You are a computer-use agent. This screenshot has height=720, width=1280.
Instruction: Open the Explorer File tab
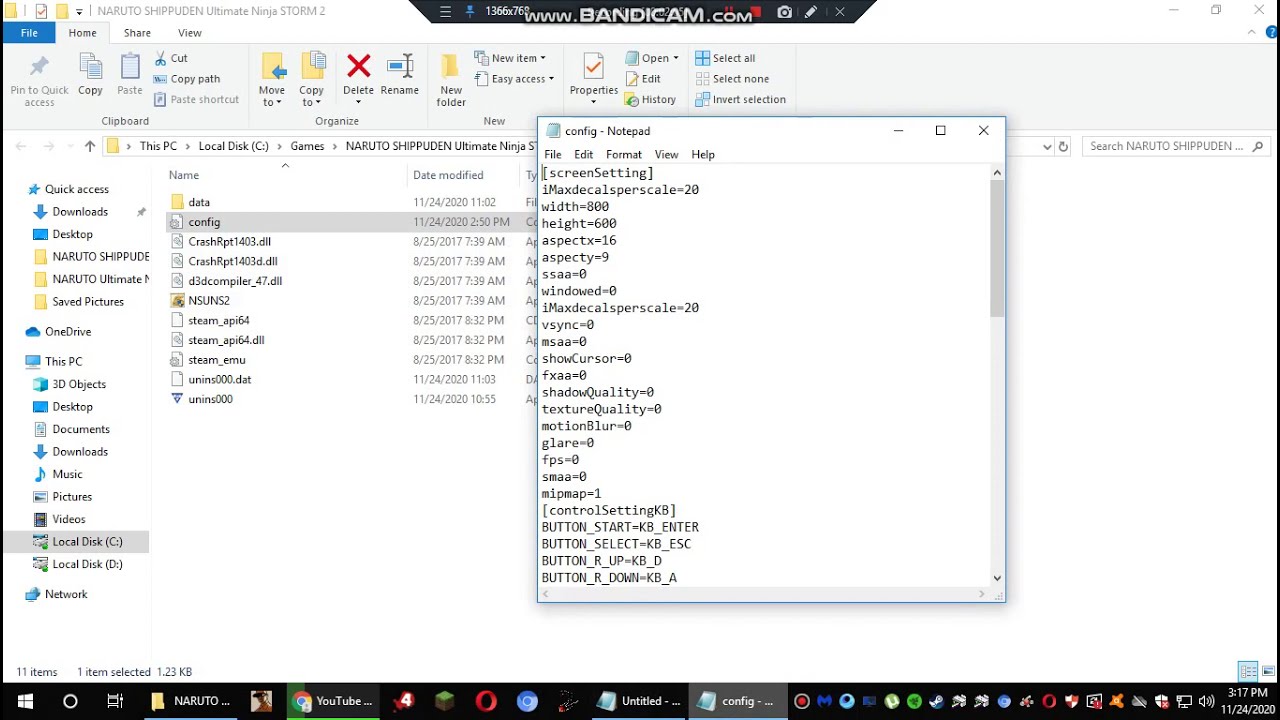[x=29, y=33]
